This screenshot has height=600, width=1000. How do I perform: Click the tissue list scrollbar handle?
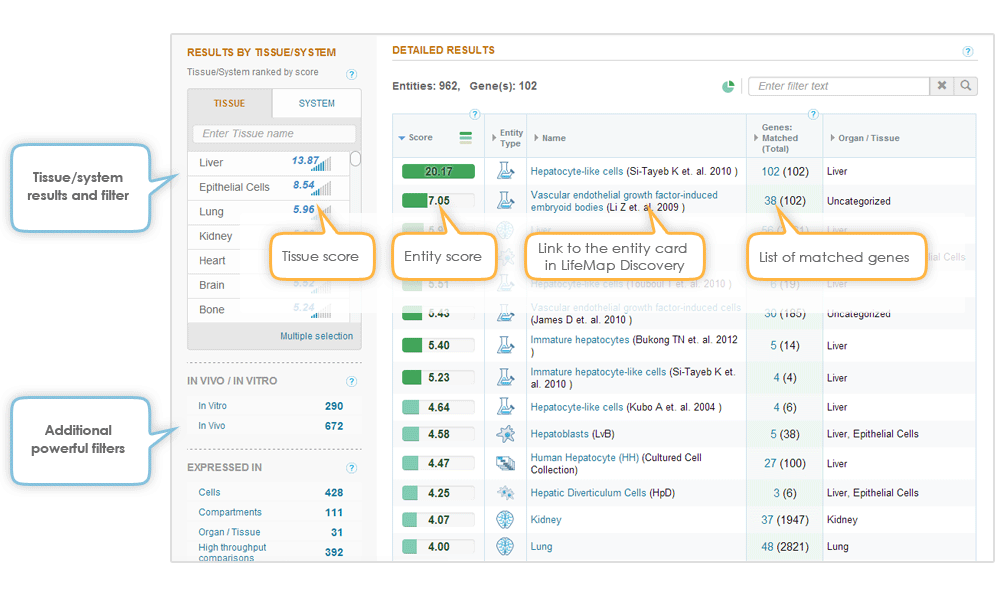coord(355,159)
